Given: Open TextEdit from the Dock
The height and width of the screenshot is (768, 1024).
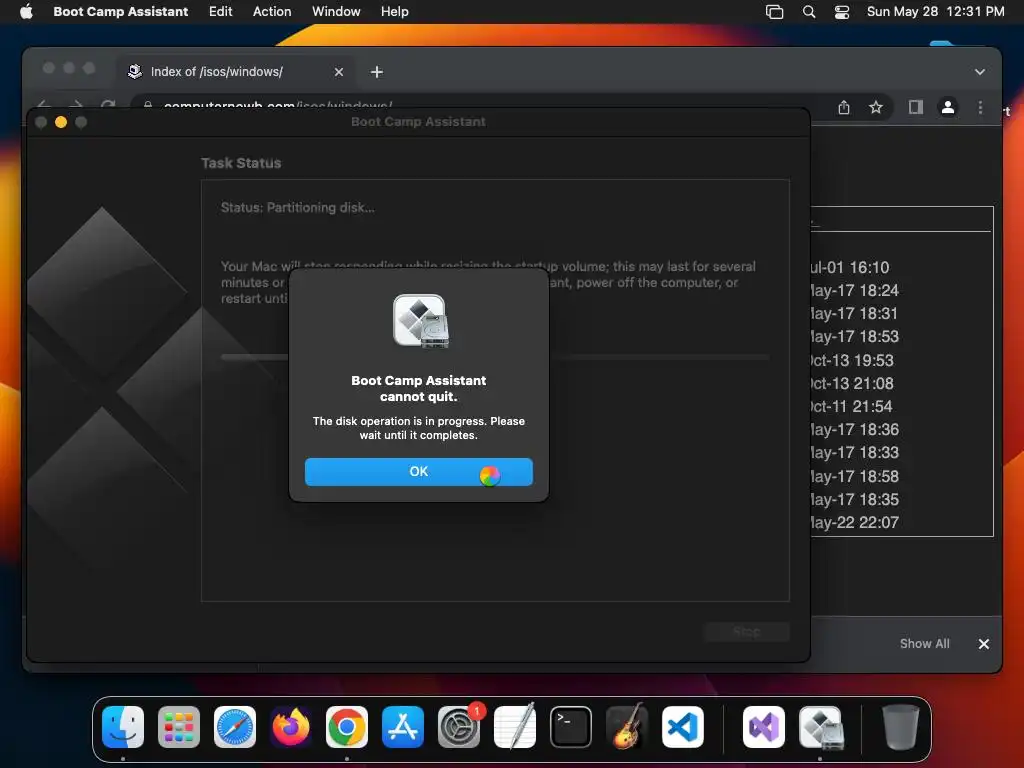Looking at the screenshot, I should tap(515, 727).
